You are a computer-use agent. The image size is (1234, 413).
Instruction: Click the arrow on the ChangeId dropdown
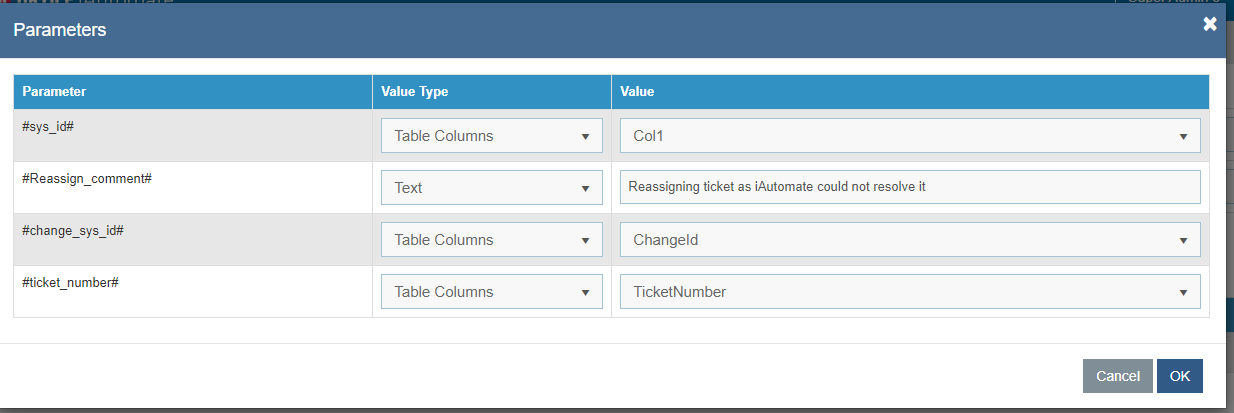pyautogui.click(x=1183, y=240)
